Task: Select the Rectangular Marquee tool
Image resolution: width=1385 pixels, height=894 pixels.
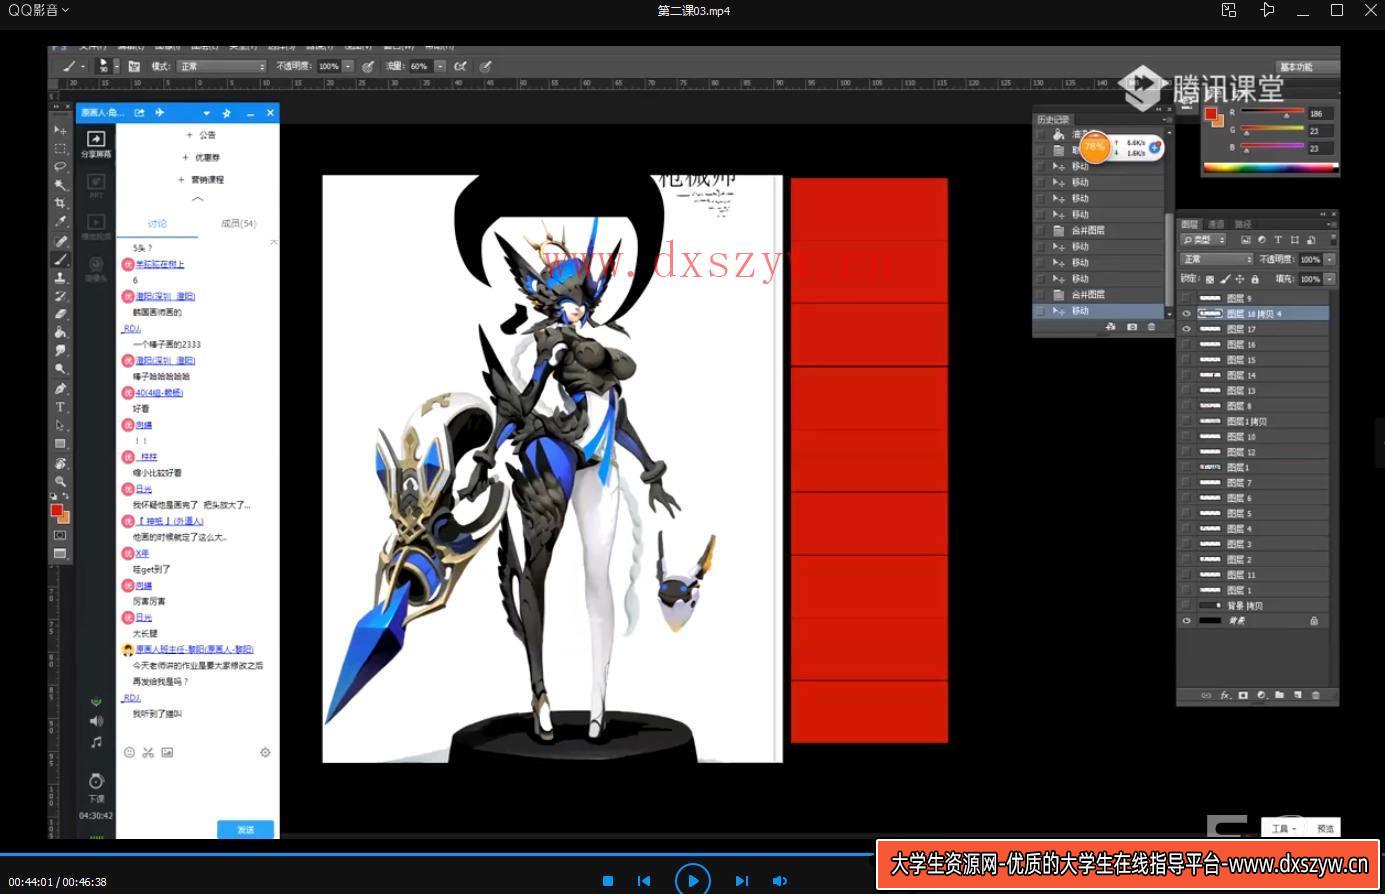Action: (x=60, y=148)
